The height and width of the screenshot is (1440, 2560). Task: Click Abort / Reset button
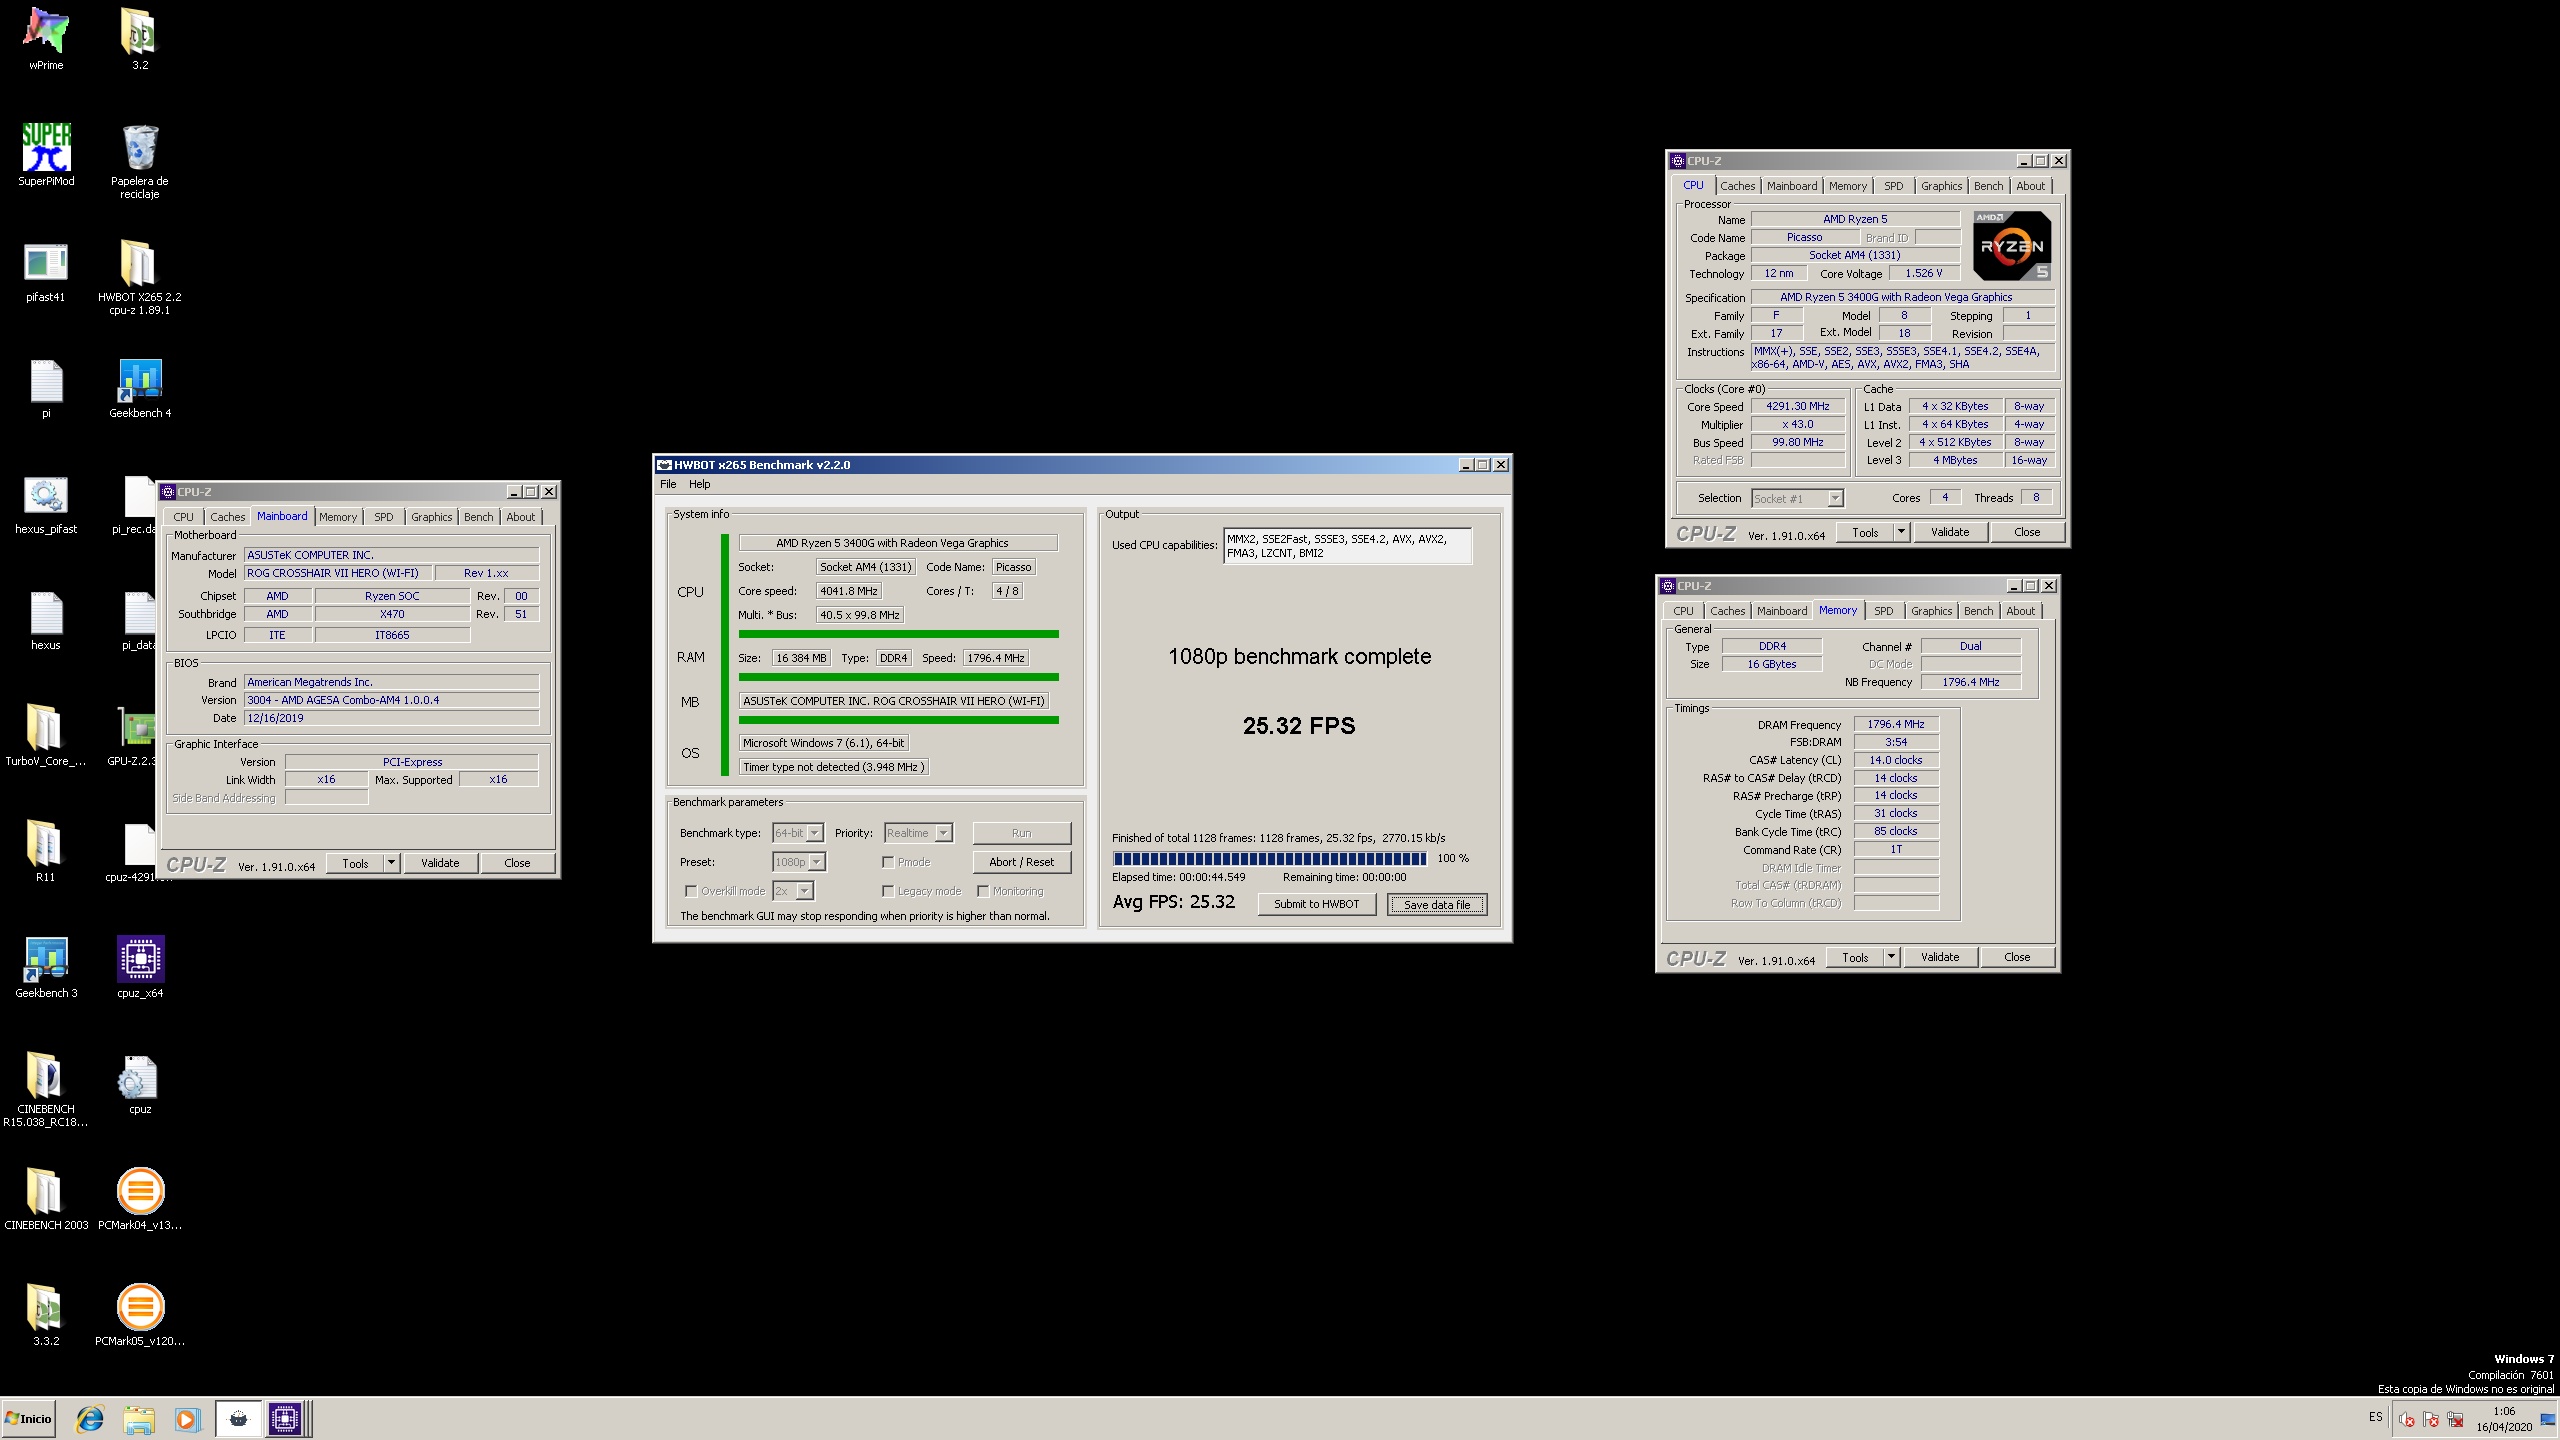(1021, 862)
